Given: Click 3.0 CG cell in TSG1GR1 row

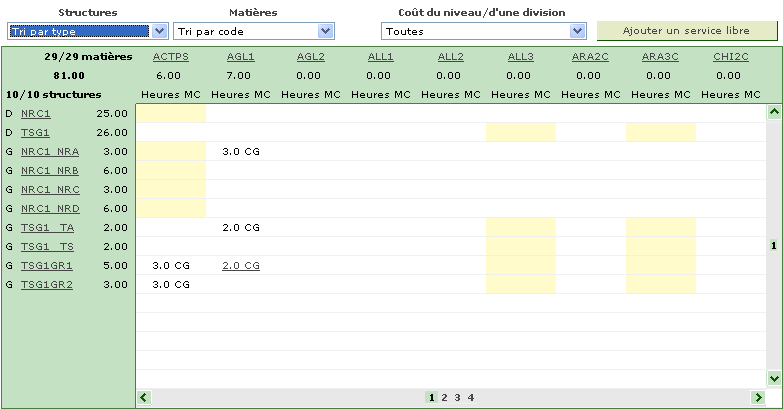Looking at the screenshot, I should pyautogui.click(x=171, y=265).
